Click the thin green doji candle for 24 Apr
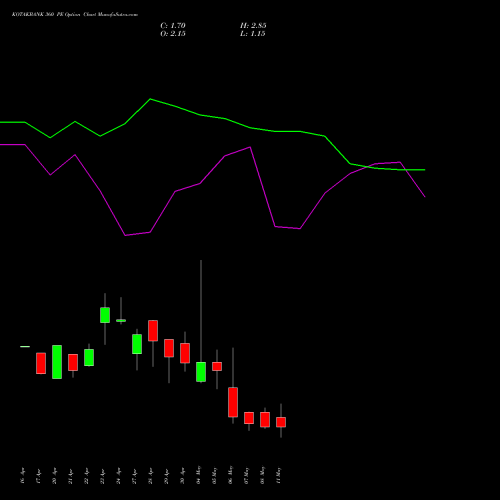Screen dimensions: 500x500 (121, 320)
